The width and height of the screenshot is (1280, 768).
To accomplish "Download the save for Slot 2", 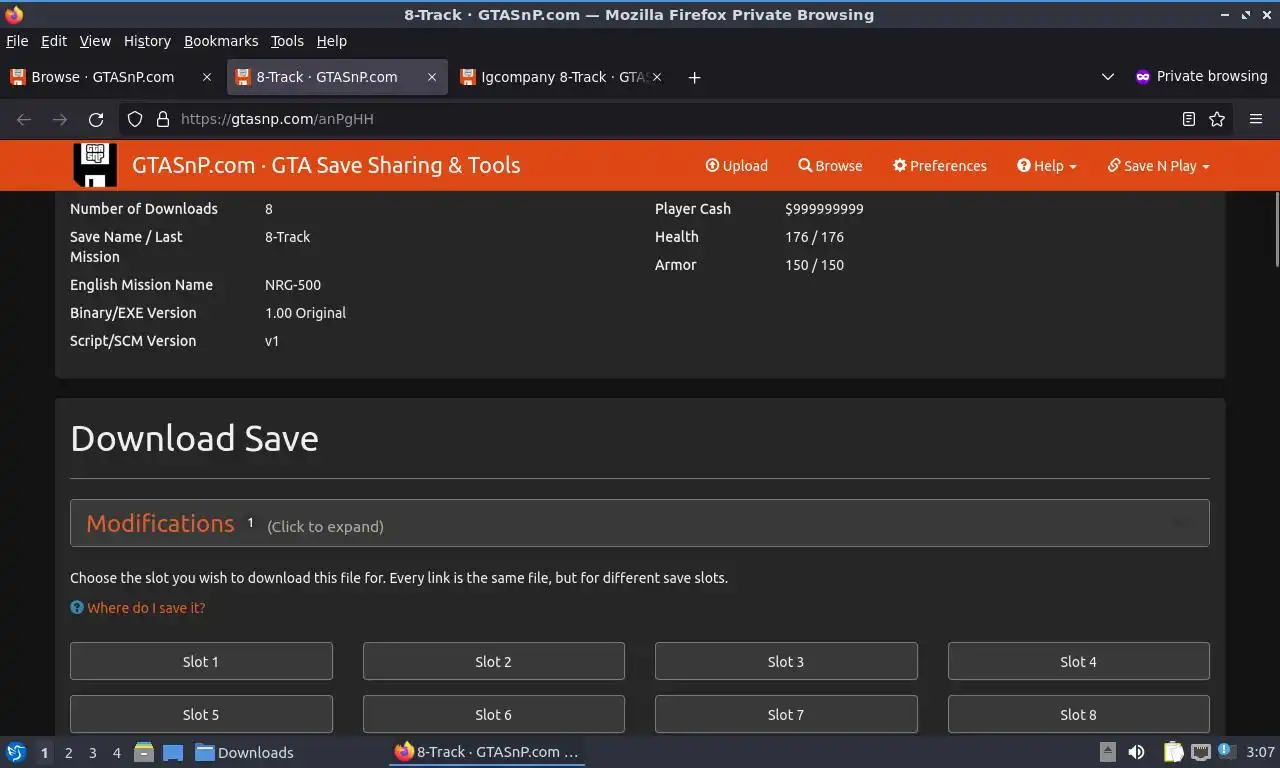I will tap(494, 662).
